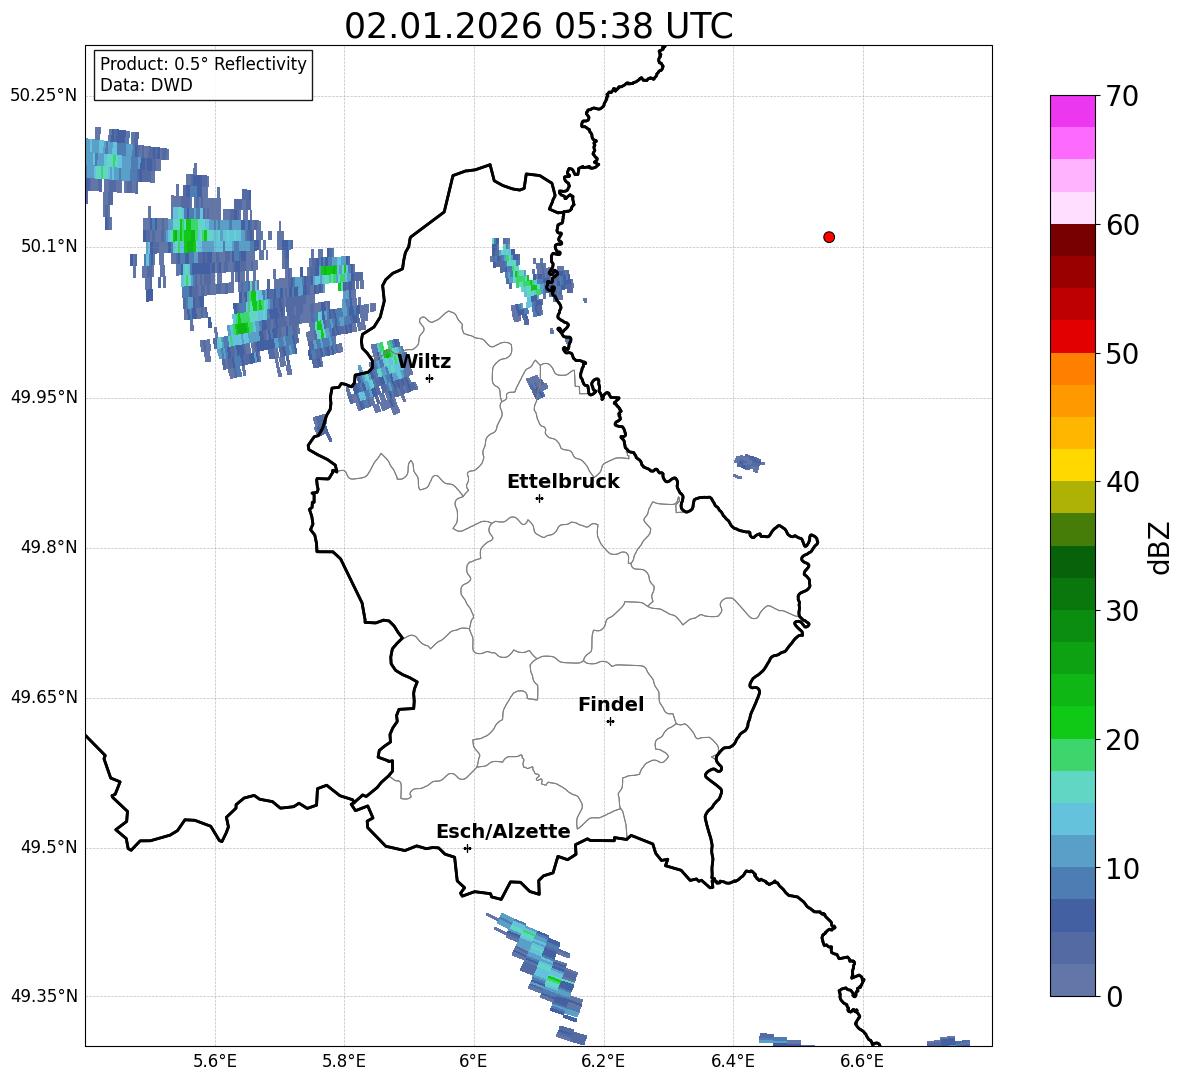The height and width of the screenshot is (1081, 1184).
Task: Click the Esch/Alzette city label
Action: click(x=503, y=831)
